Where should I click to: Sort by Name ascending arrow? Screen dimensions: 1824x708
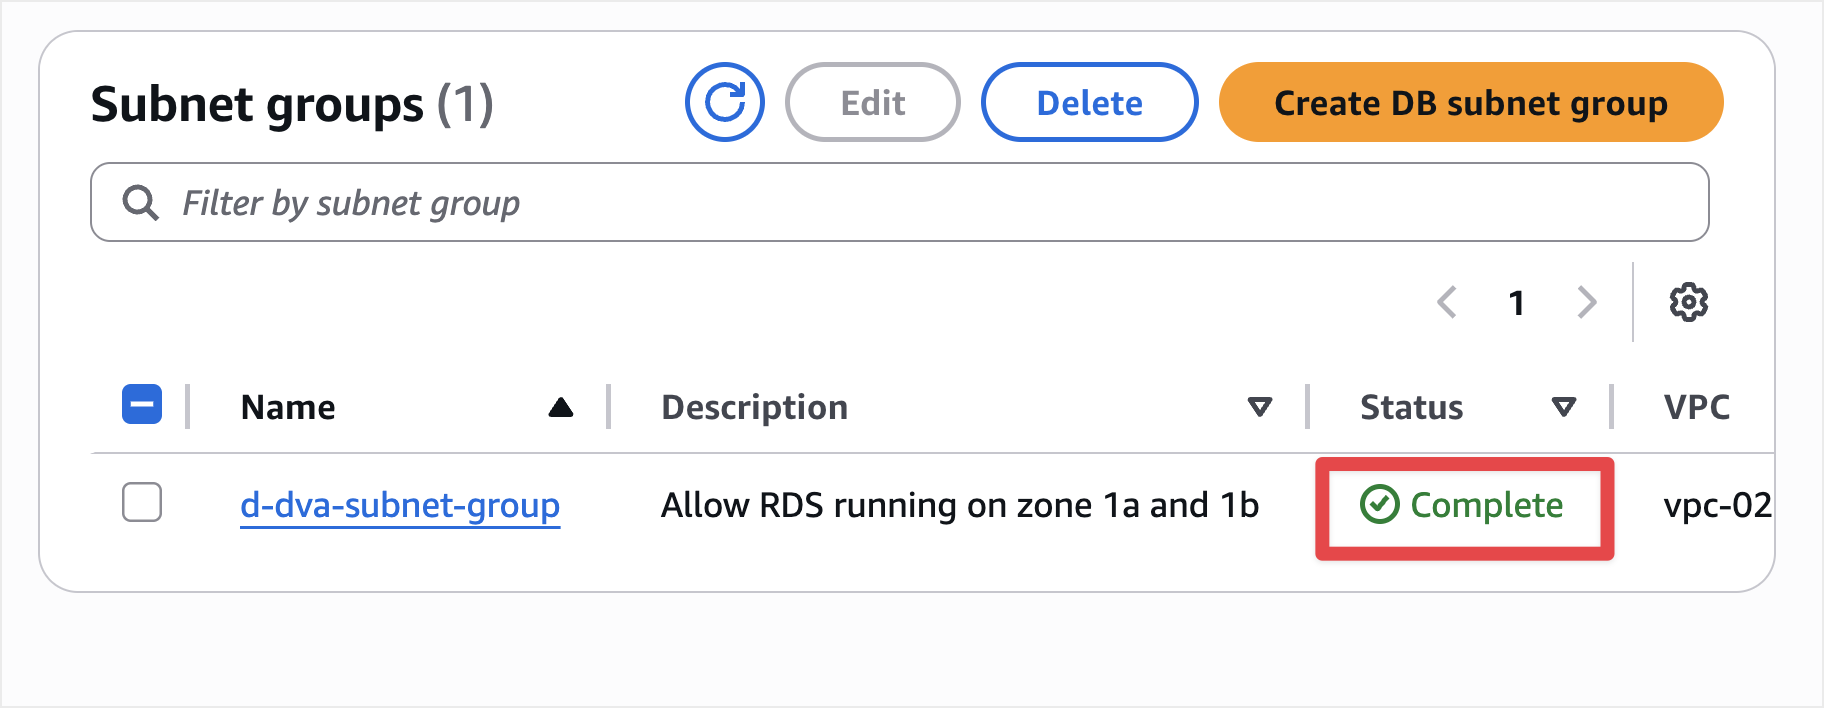click(x=561, y=407)
